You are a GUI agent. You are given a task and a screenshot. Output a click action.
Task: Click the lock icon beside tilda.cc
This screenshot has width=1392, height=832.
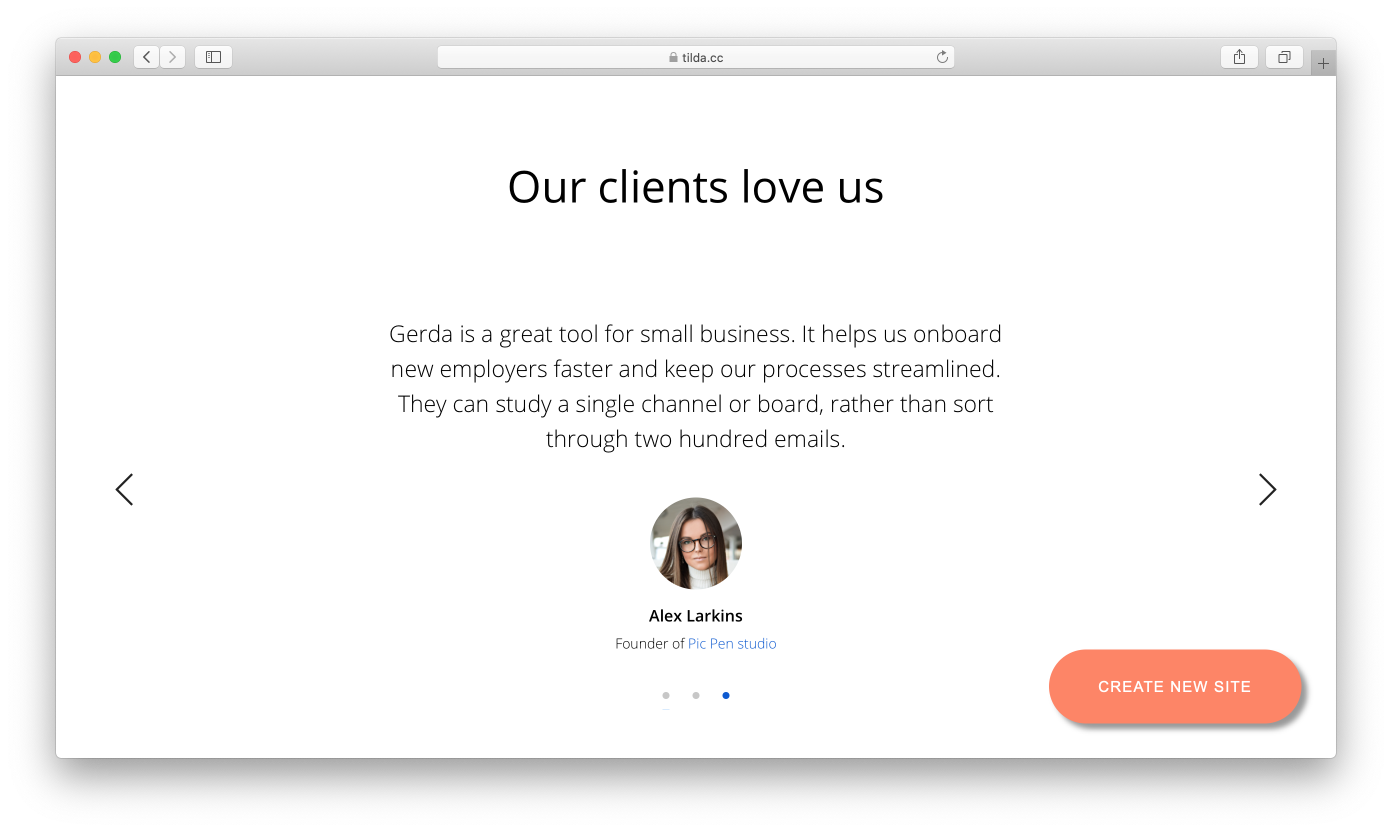point(673,58)
